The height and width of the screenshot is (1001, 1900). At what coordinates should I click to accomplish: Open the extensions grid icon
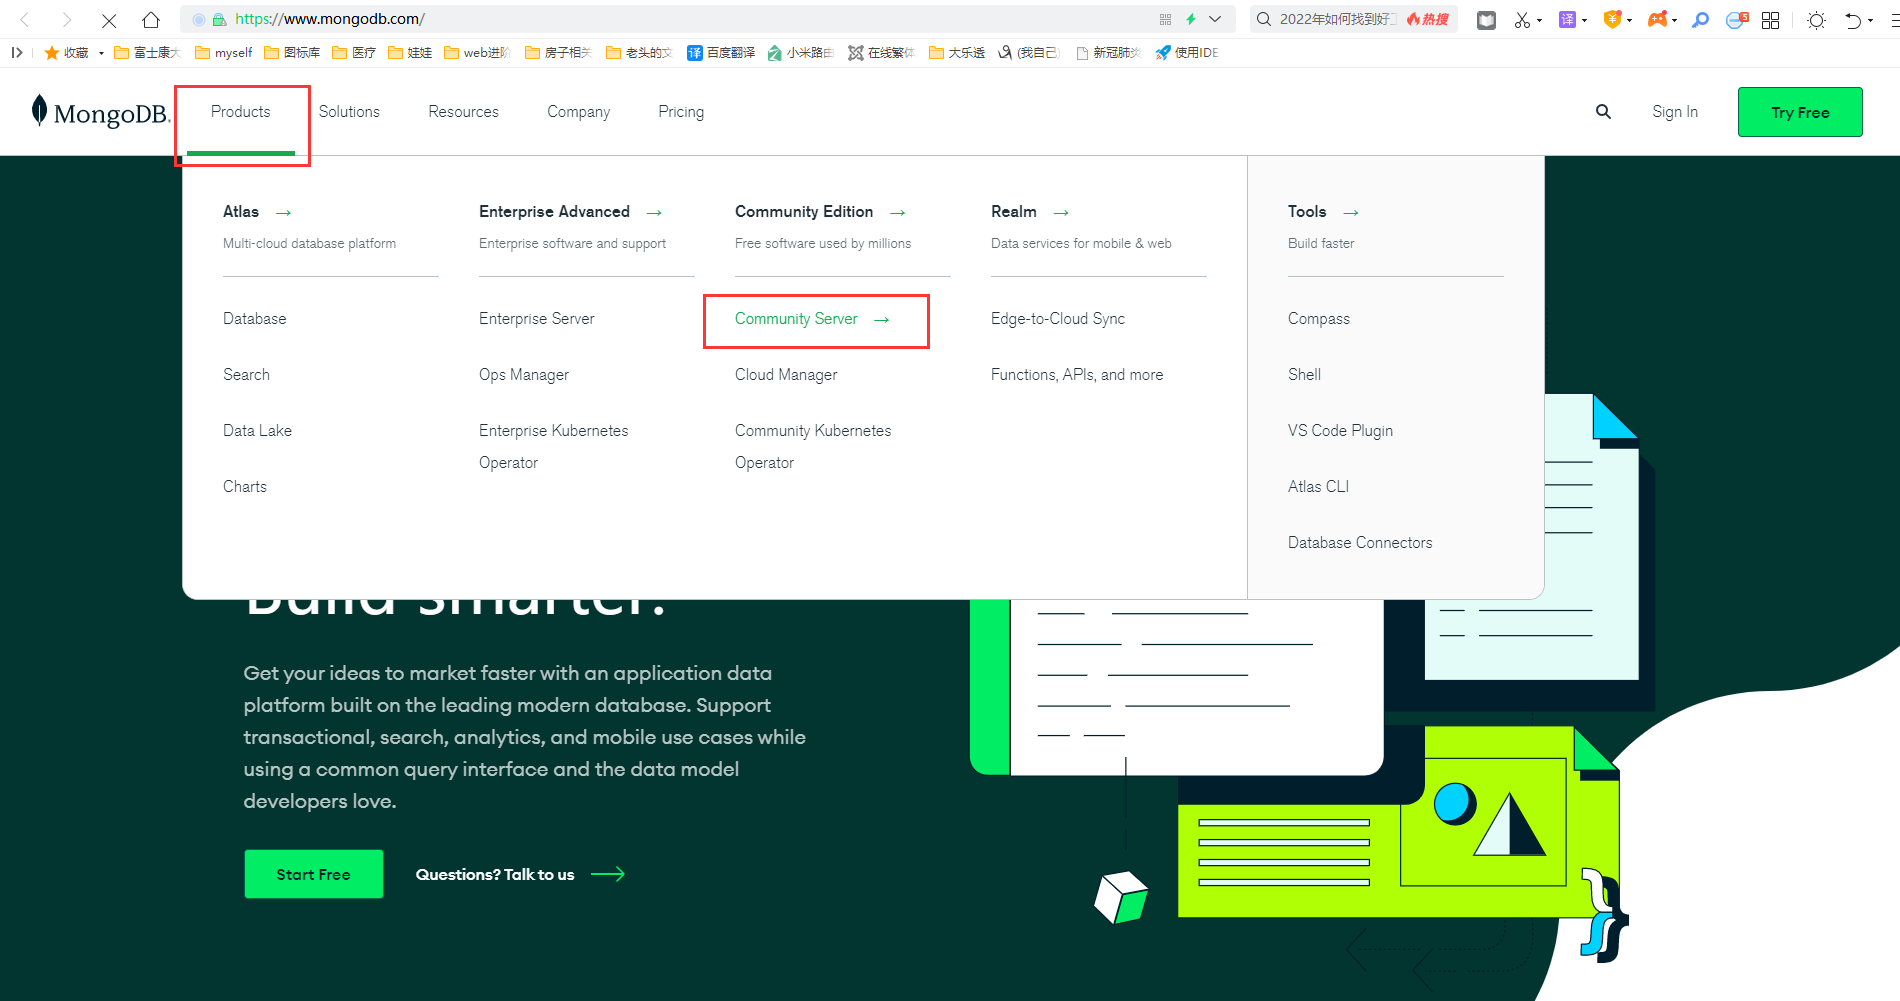point(1770,20)
